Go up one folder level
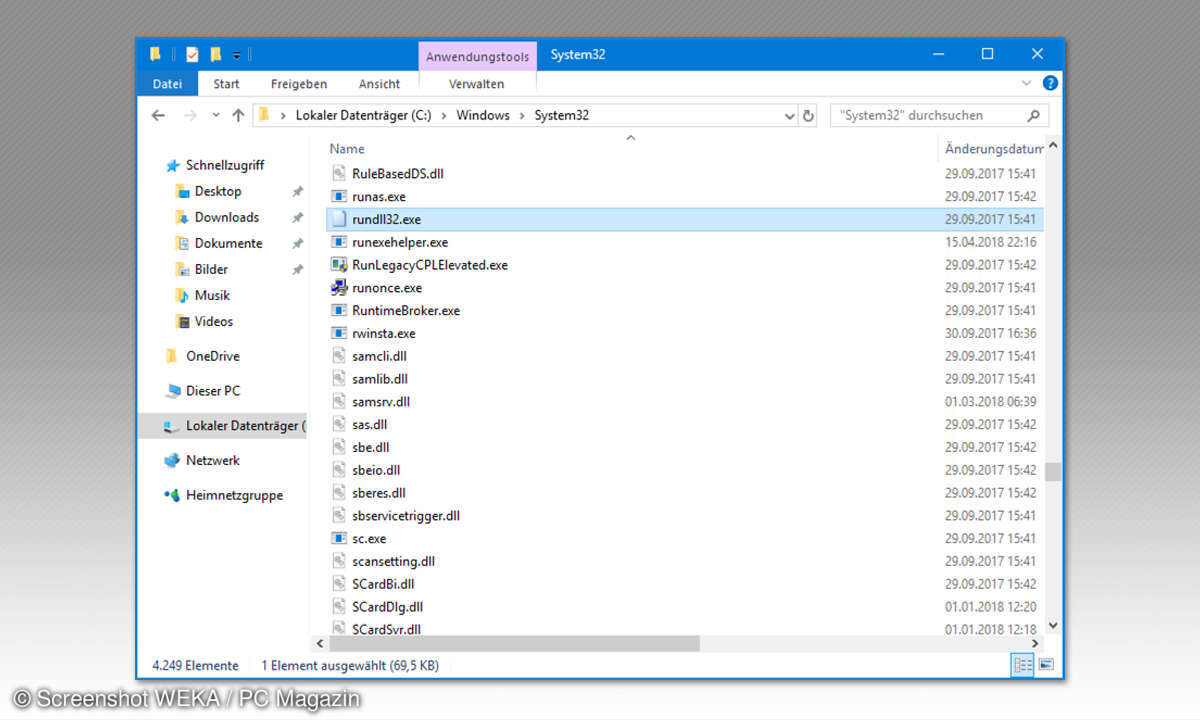Screen dimensions: 1200x720 click(238, 115)
